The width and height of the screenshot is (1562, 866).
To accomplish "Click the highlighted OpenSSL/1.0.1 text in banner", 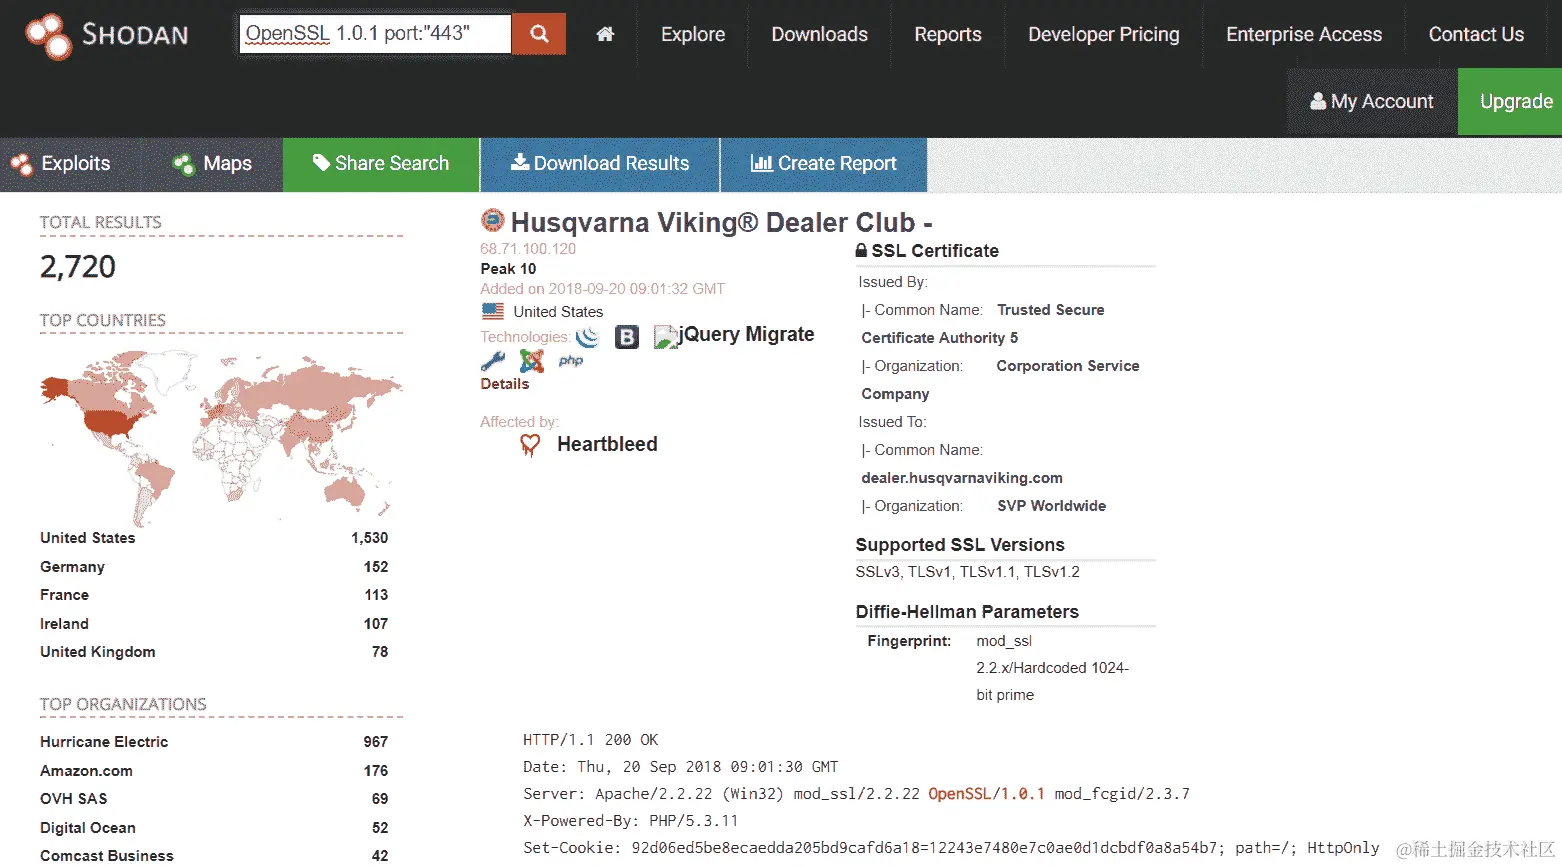I will [986, 794].
